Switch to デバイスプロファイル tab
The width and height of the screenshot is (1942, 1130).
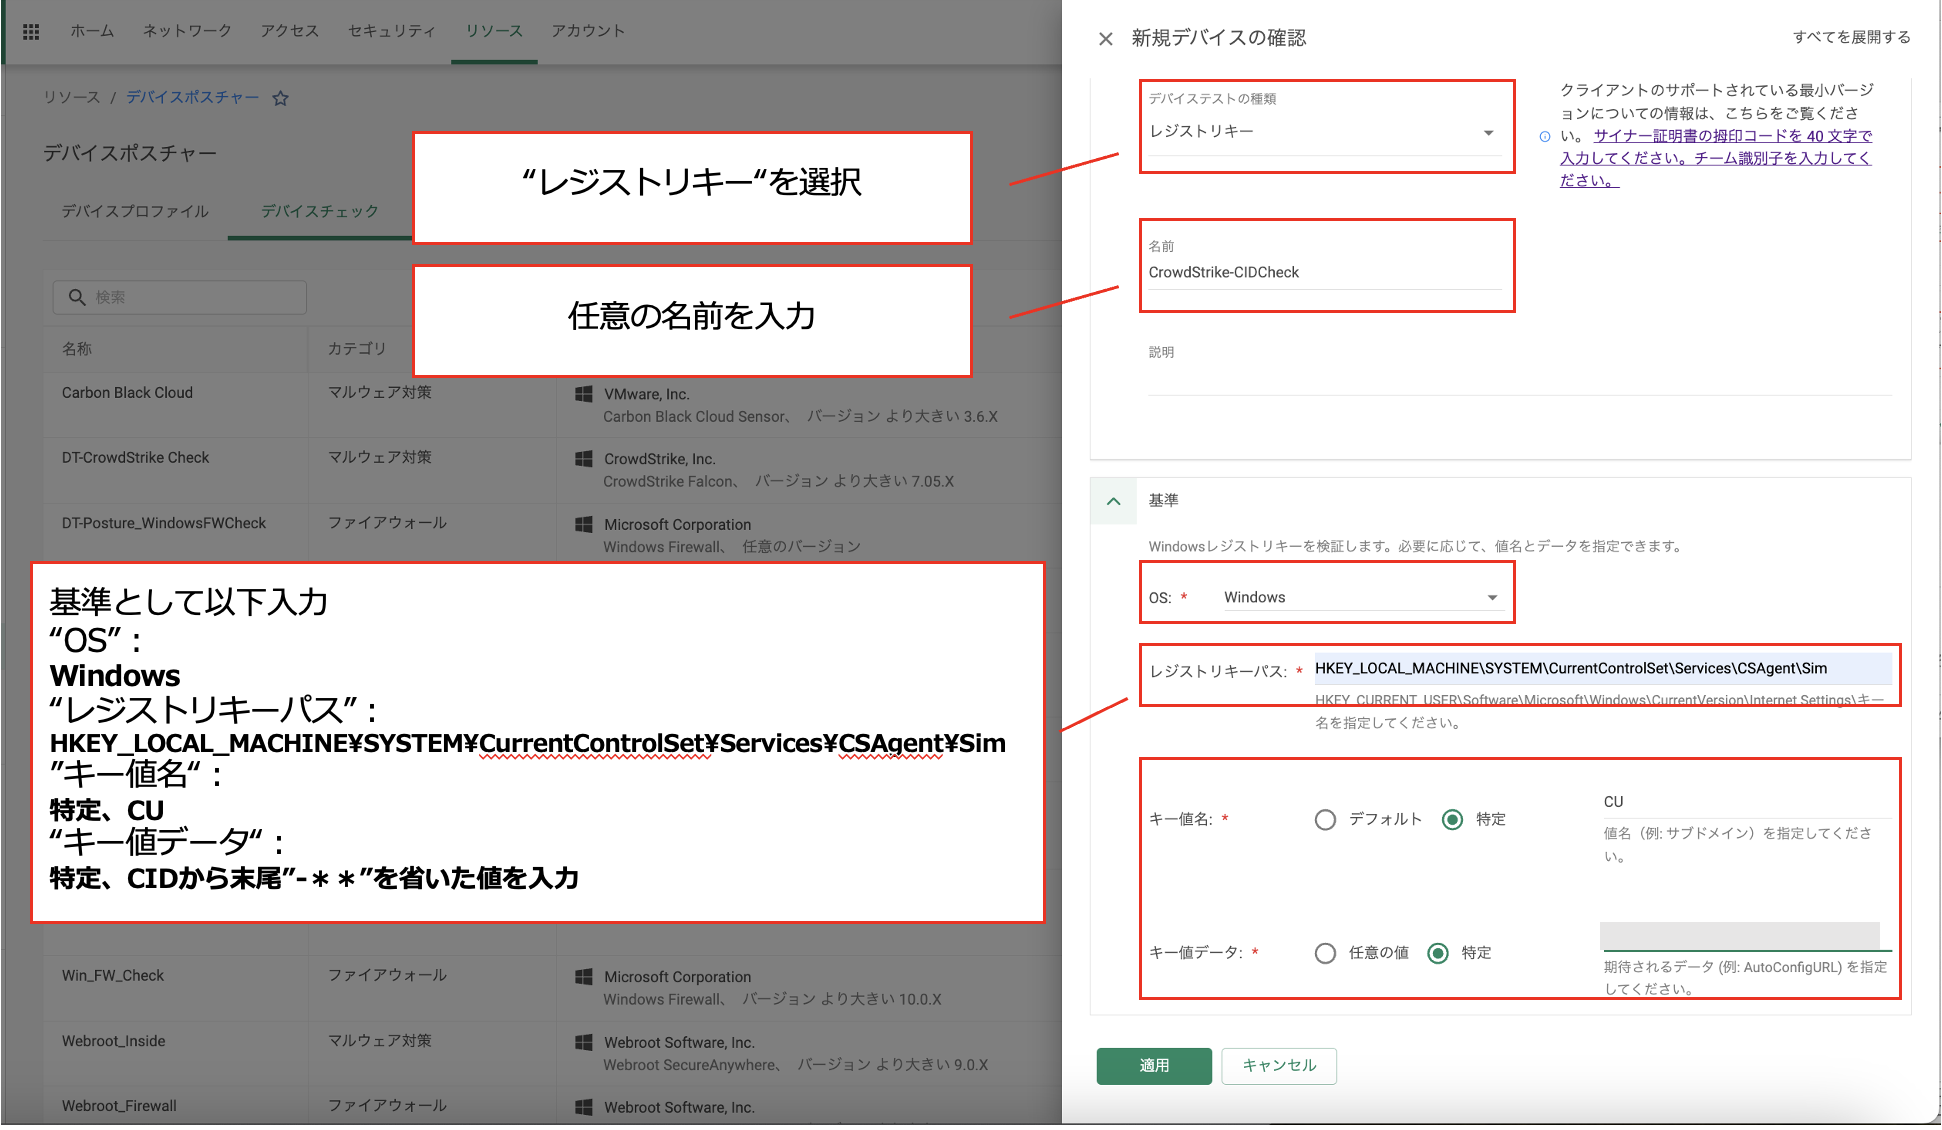pyautogui.click(x=135, y=211)
